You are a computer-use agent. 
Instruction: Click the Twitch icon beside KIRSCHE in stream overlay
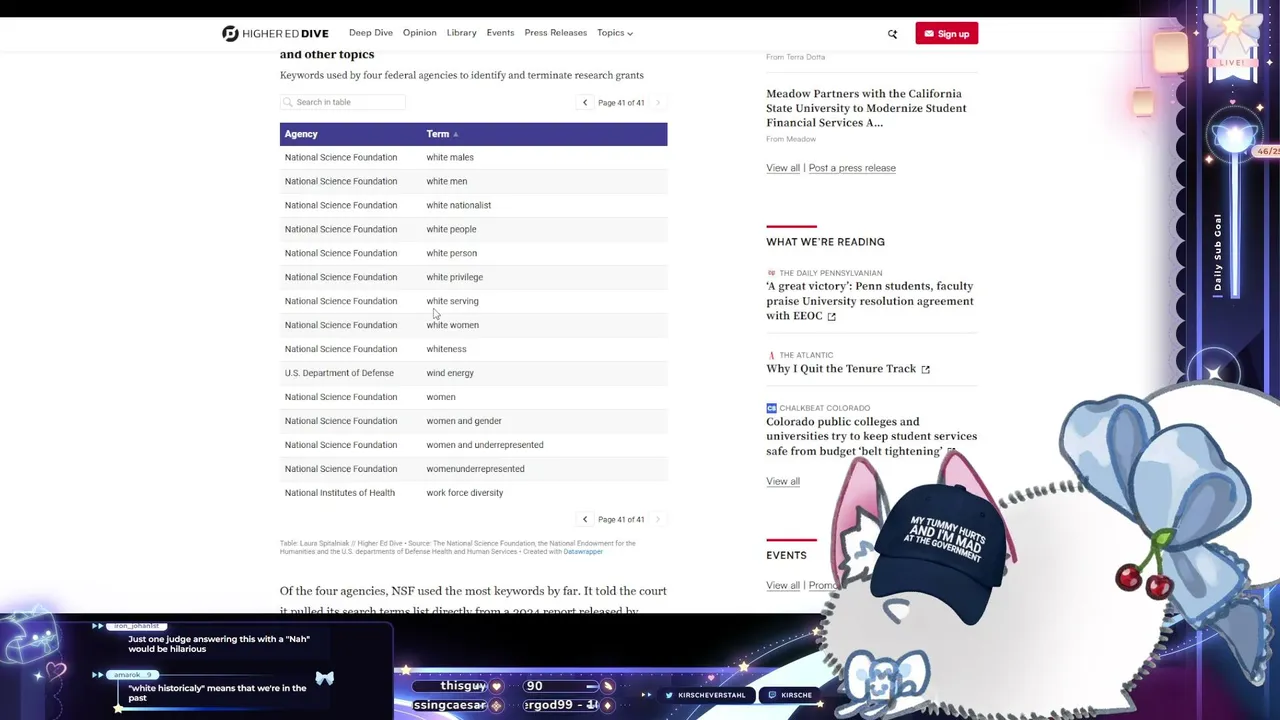click(x=772, y=695)
